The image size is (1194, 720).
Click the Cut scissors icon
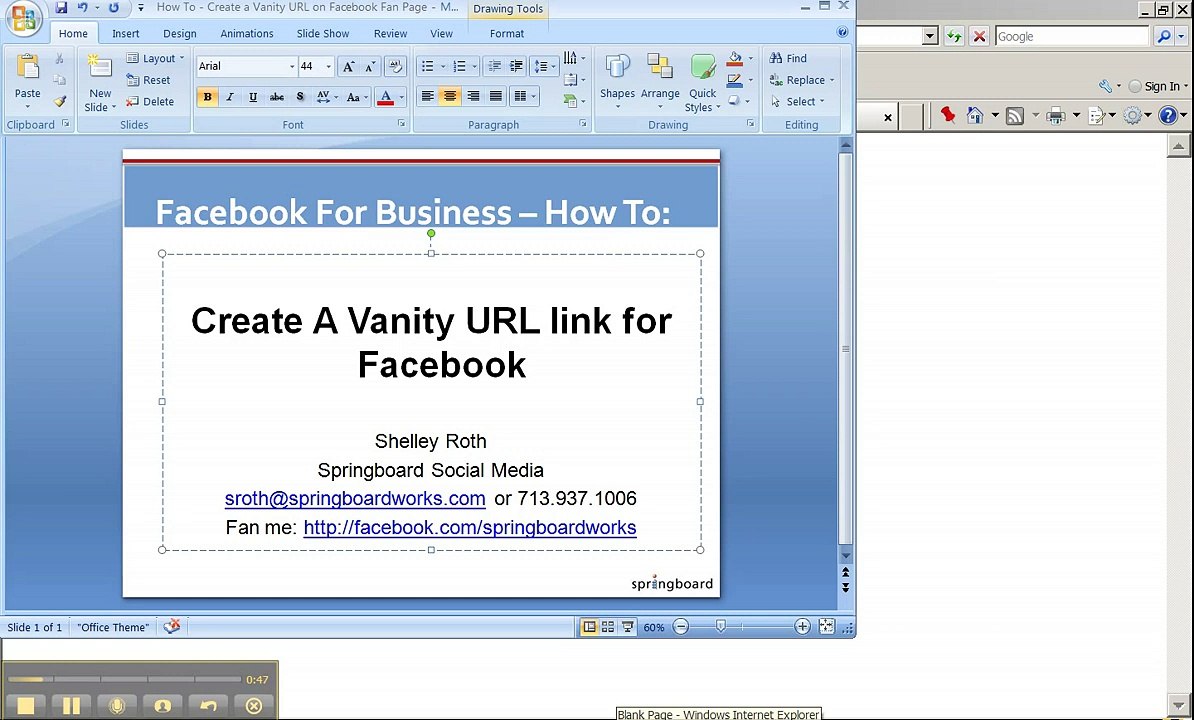tap(59, 59)
